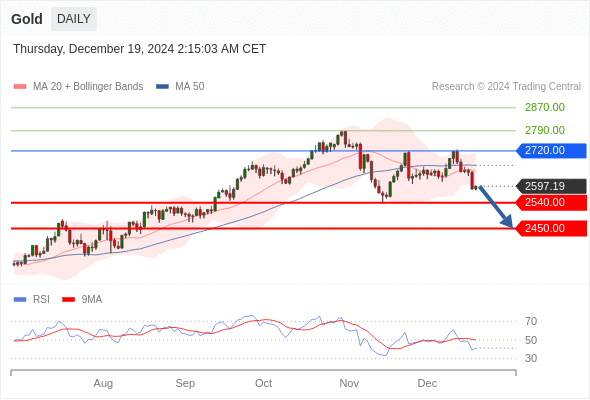Screen dimensions: 590x400
Task: Click the blue MA 50 legend swatch
Action: click(162, 87)
